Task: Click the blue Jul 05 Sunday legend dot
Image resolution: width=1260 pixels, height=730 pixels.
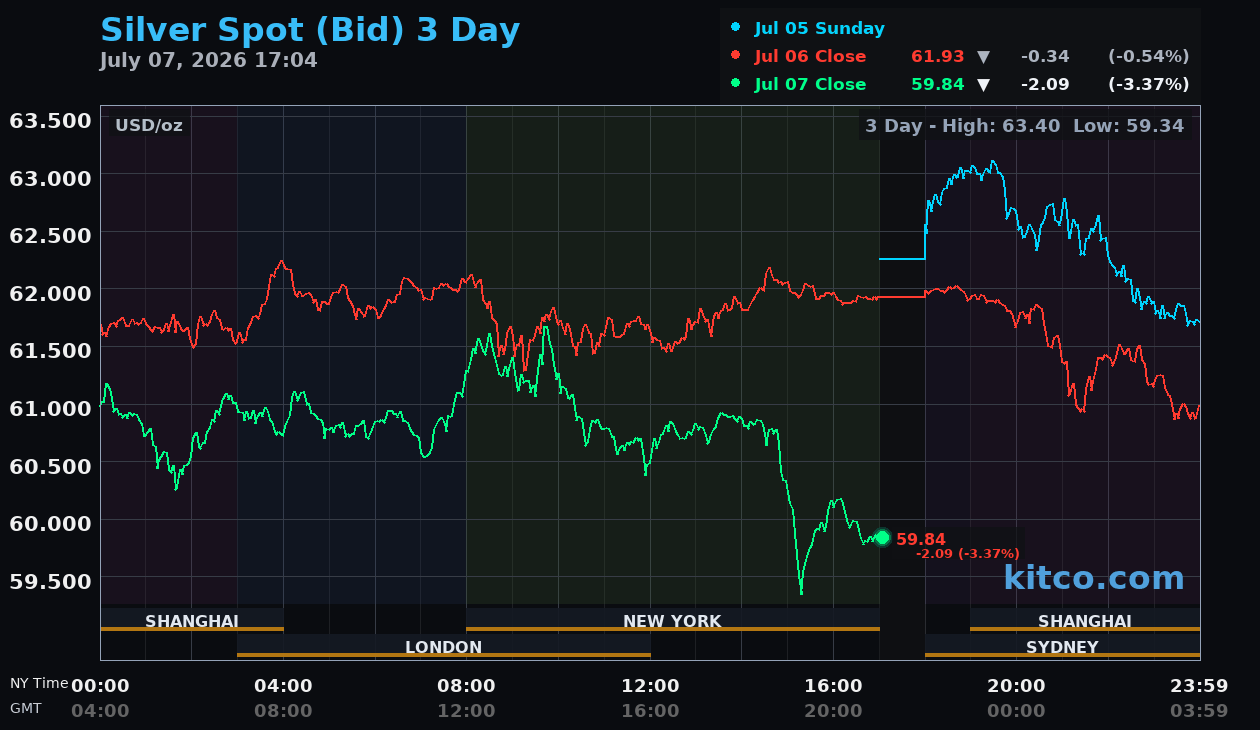Action: [736, 28]
